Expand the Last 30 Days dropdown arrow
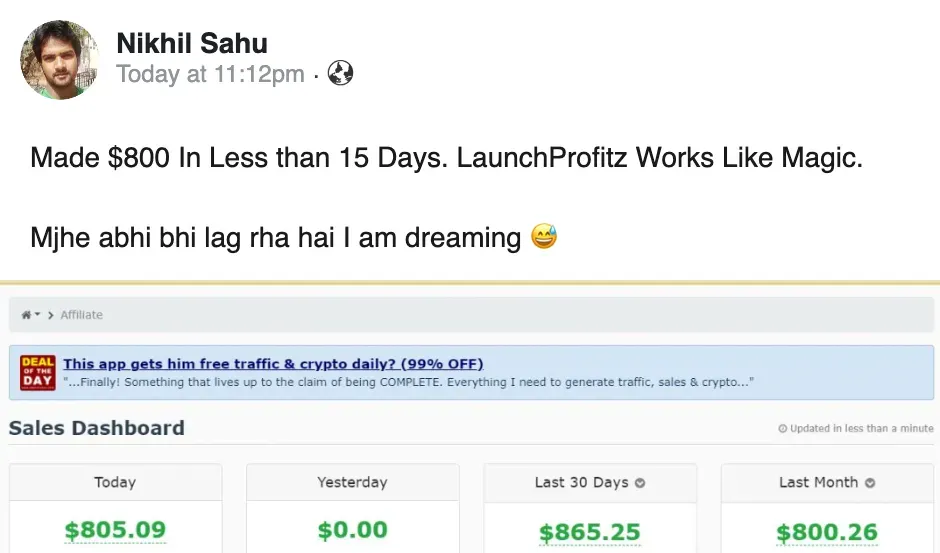Image resolution: width=940 pixels, height=553 pixels. pos(640,483)
